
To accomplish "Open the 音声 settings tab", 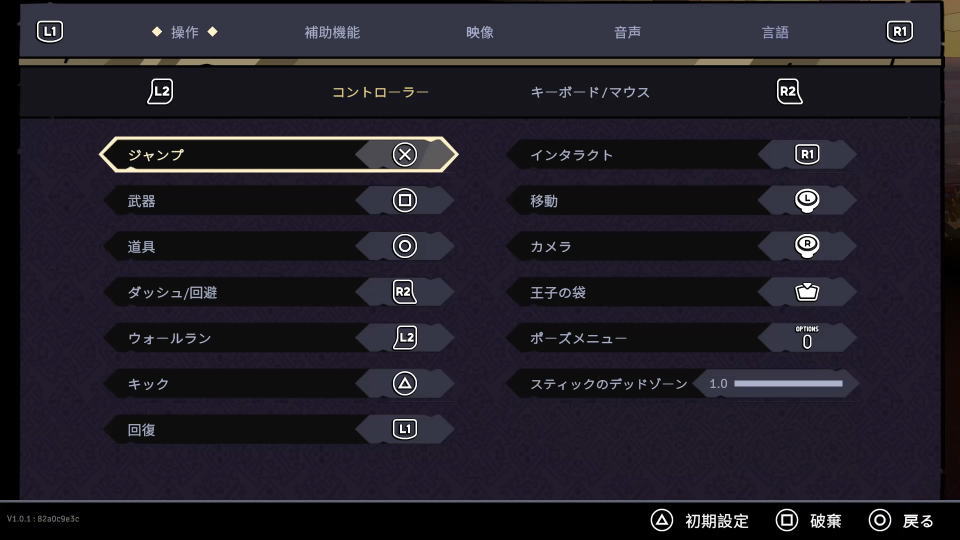I will coord(627,32).
